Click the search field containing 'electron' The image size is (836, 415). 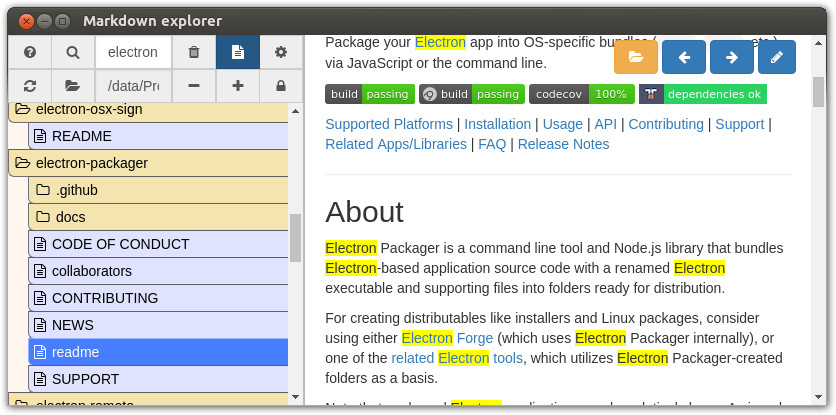[133, 52]
